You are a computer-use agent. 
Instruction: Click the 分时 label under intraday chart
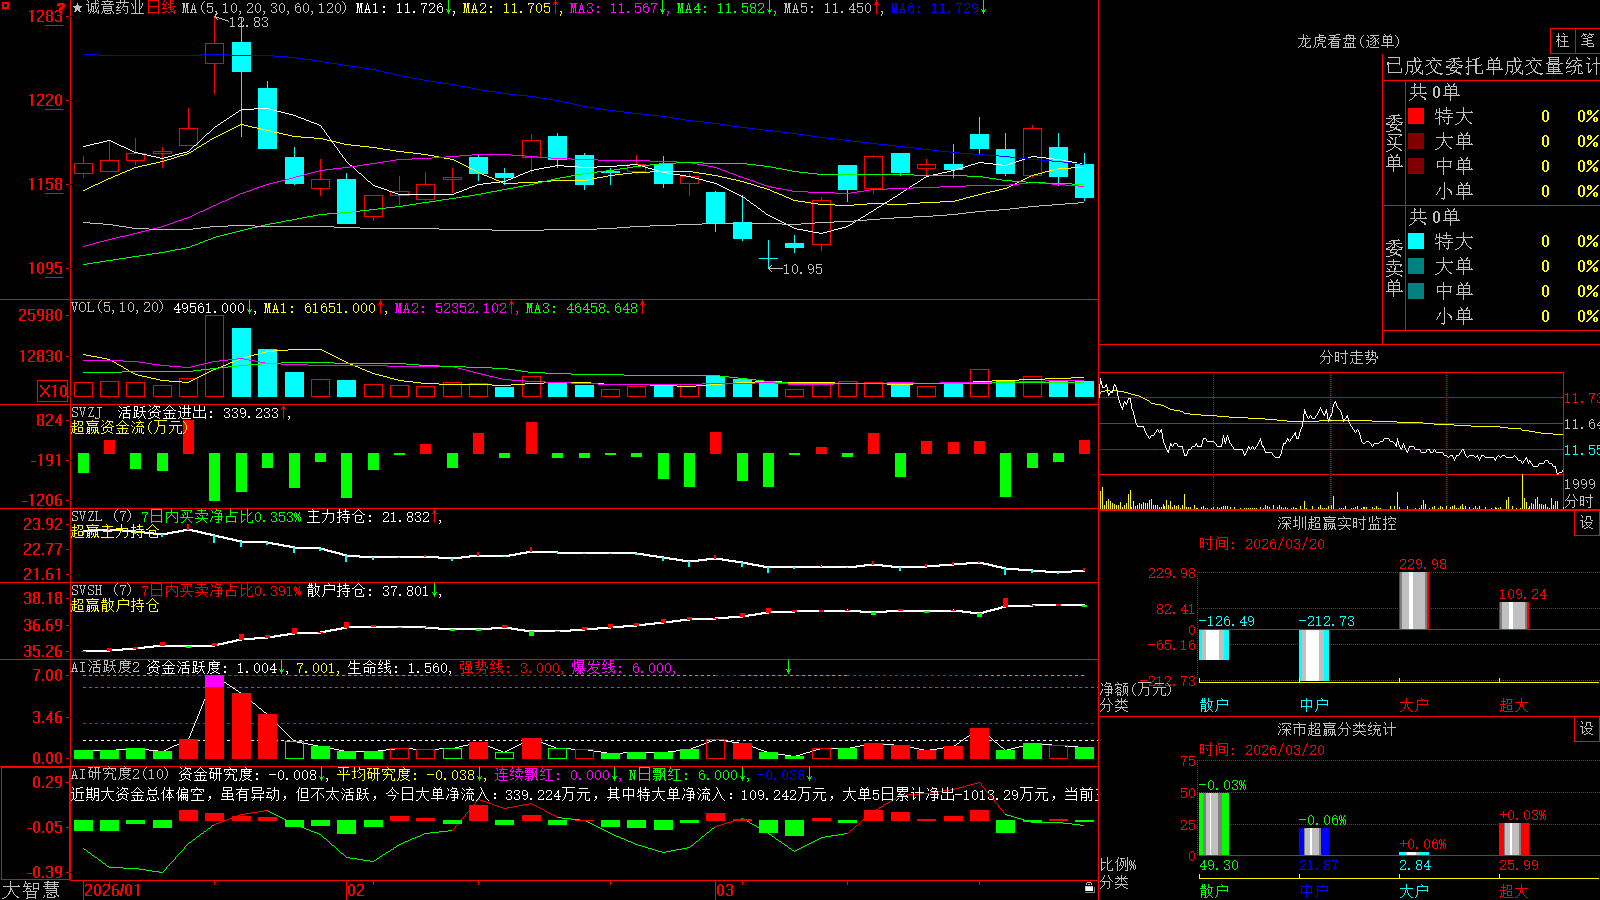click(x=1579, y=501)
